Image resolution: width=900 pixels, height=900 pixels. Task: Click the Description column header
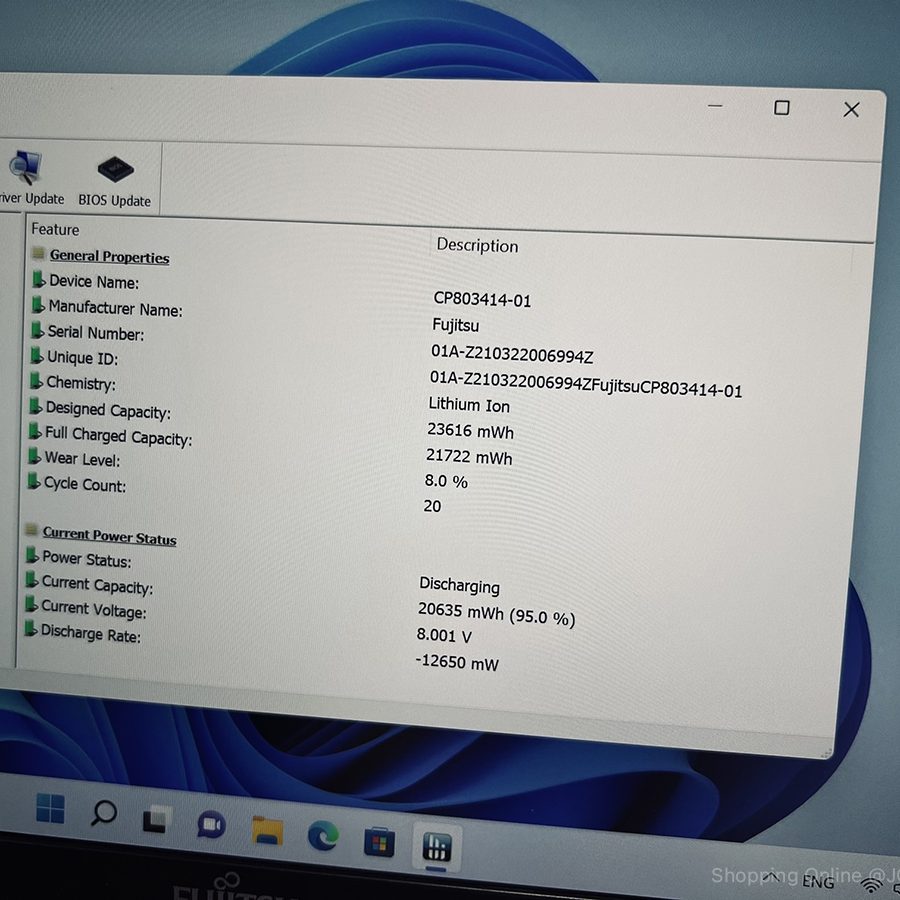[x=478, y=245]
